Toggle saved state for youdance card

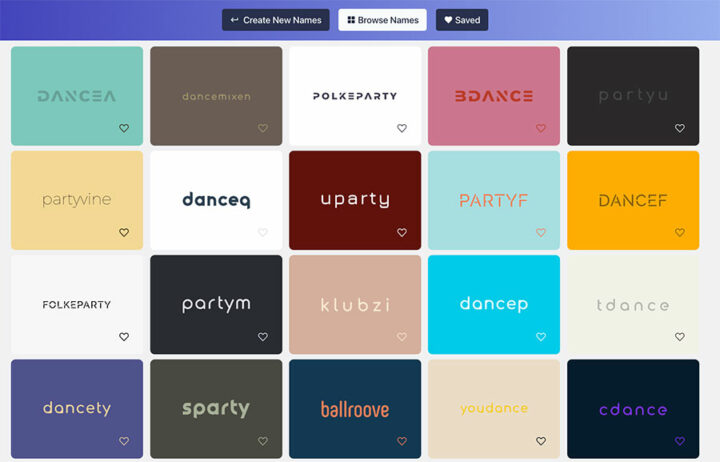(x=541, y=441)
